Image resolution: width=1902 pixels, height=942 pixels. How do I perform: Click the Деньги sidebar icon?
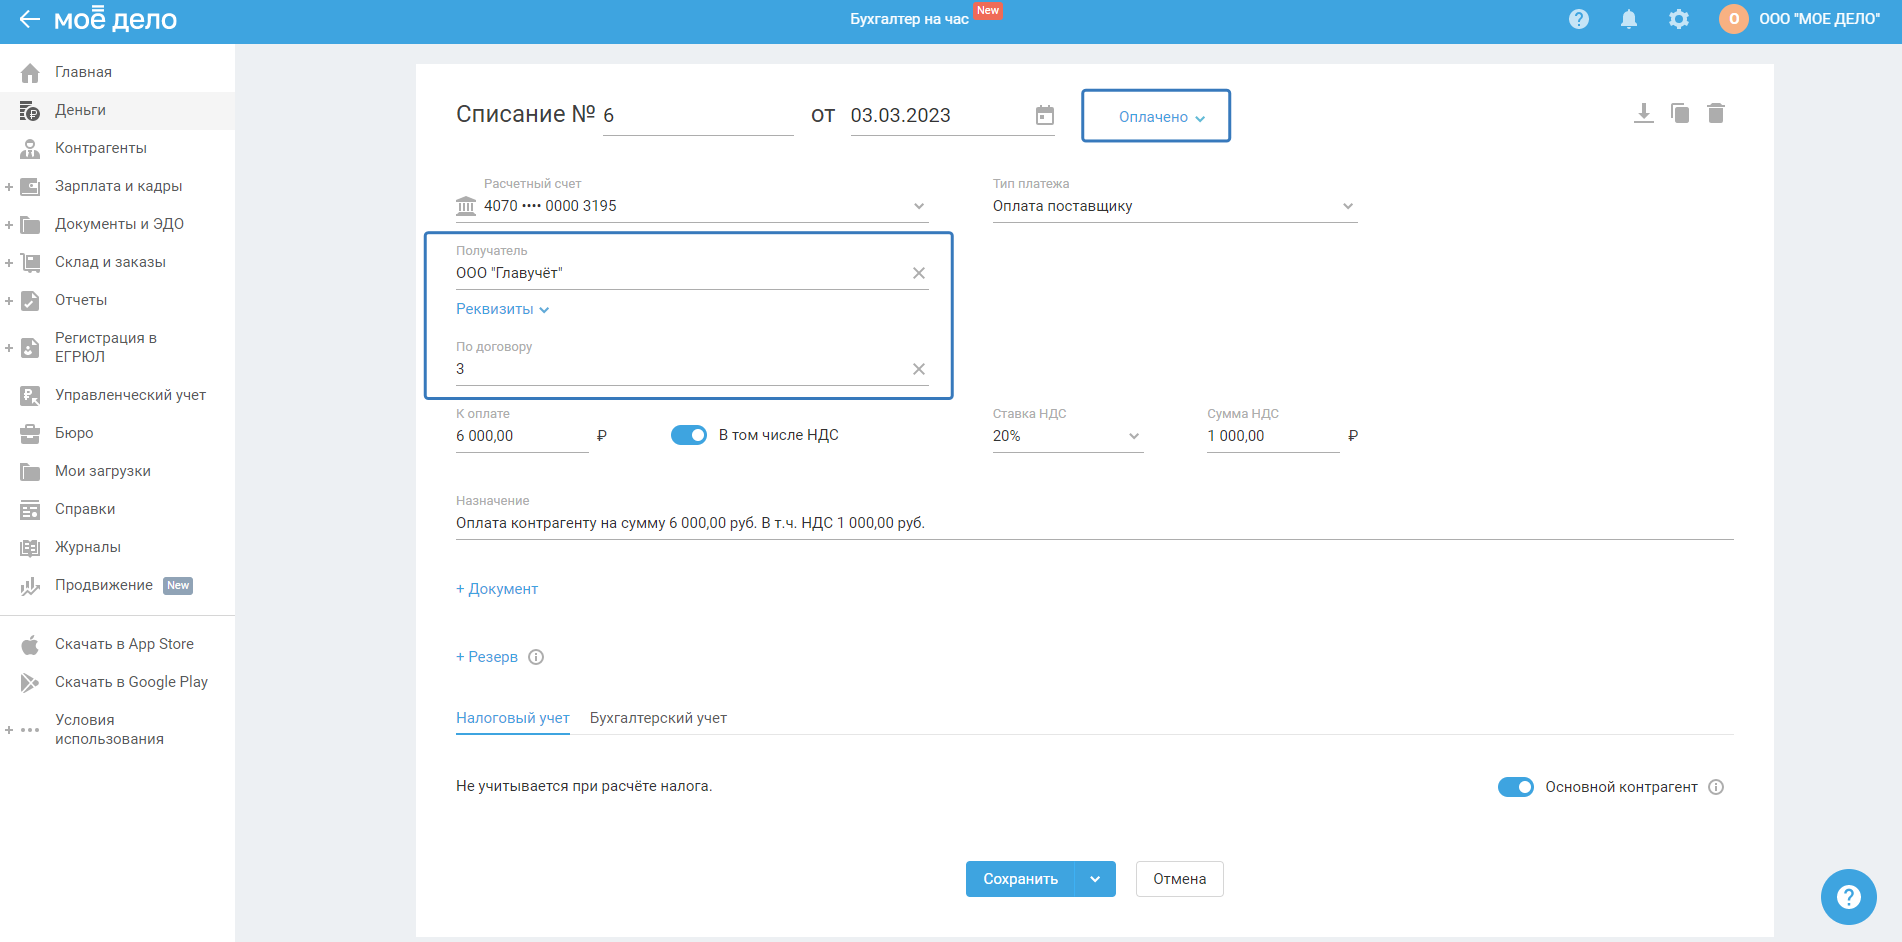[30, 110]
